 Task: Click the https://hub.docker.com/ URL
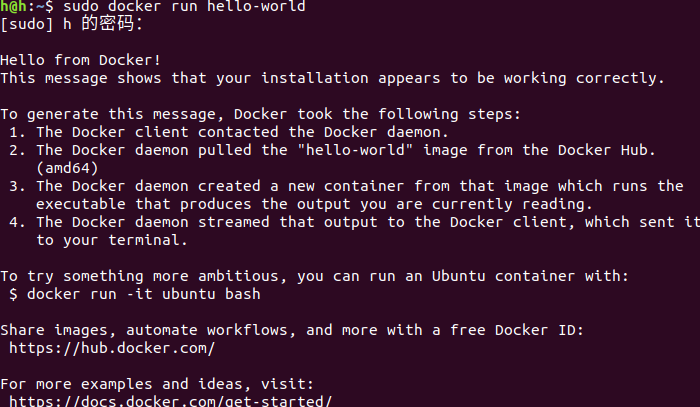[x=112, y=348]
